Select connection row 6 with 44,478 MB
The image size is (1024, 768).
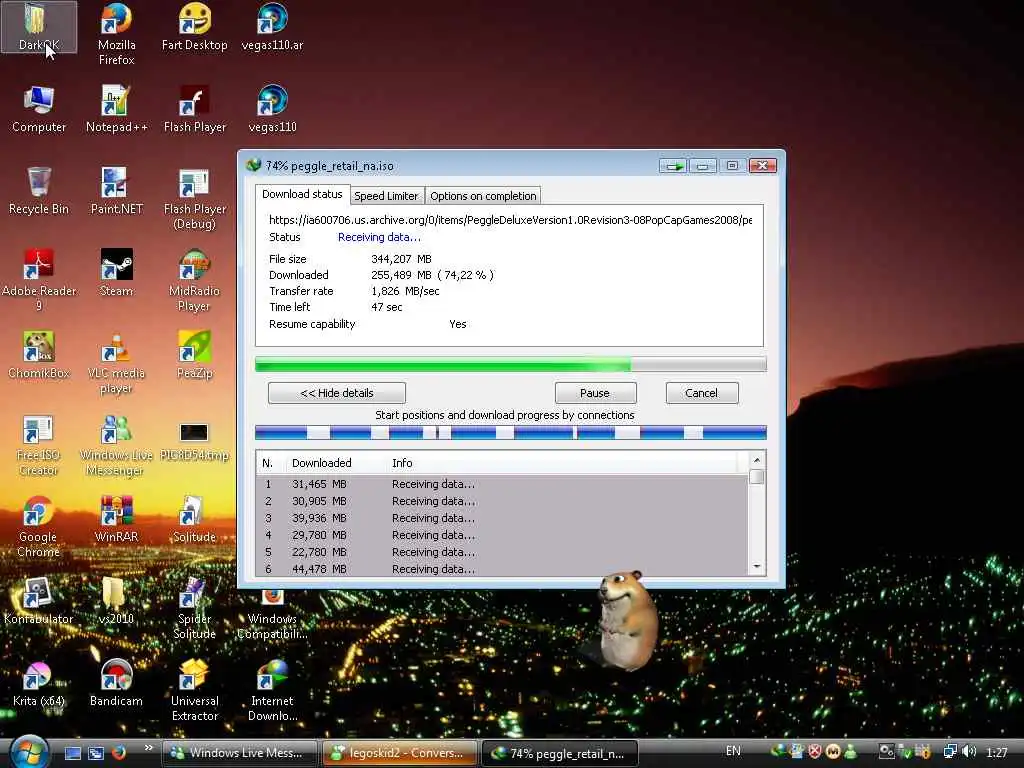click(502, 569)
